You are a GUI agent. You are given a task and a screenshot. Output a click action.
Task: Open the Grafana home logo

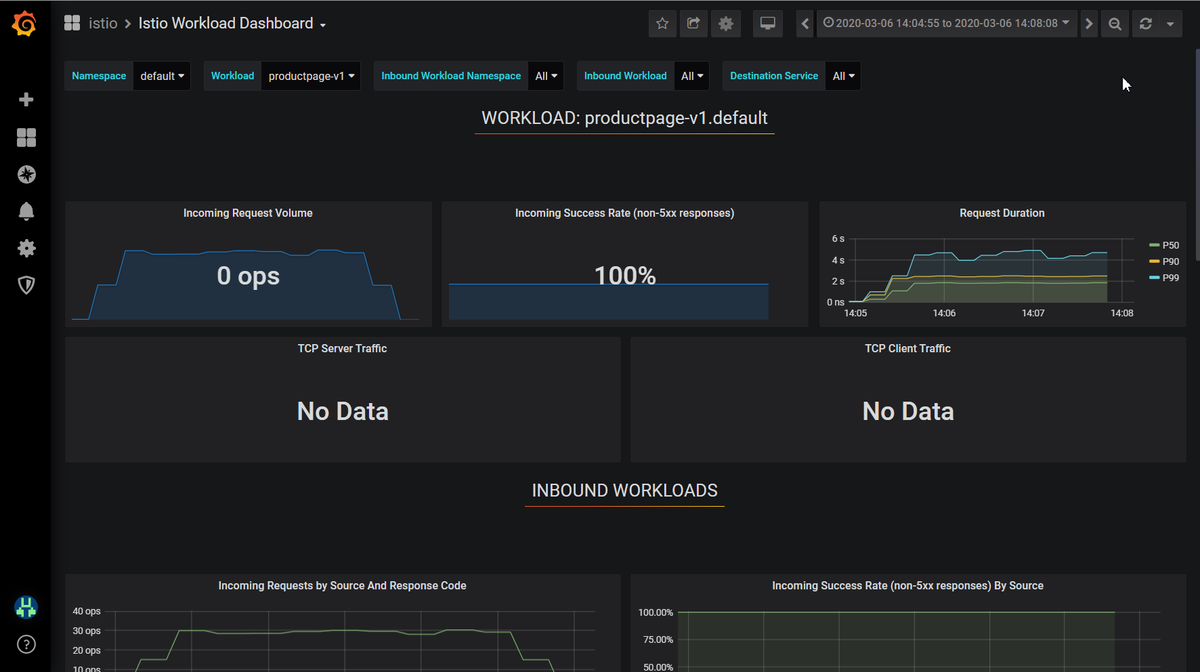click(25, 24)
